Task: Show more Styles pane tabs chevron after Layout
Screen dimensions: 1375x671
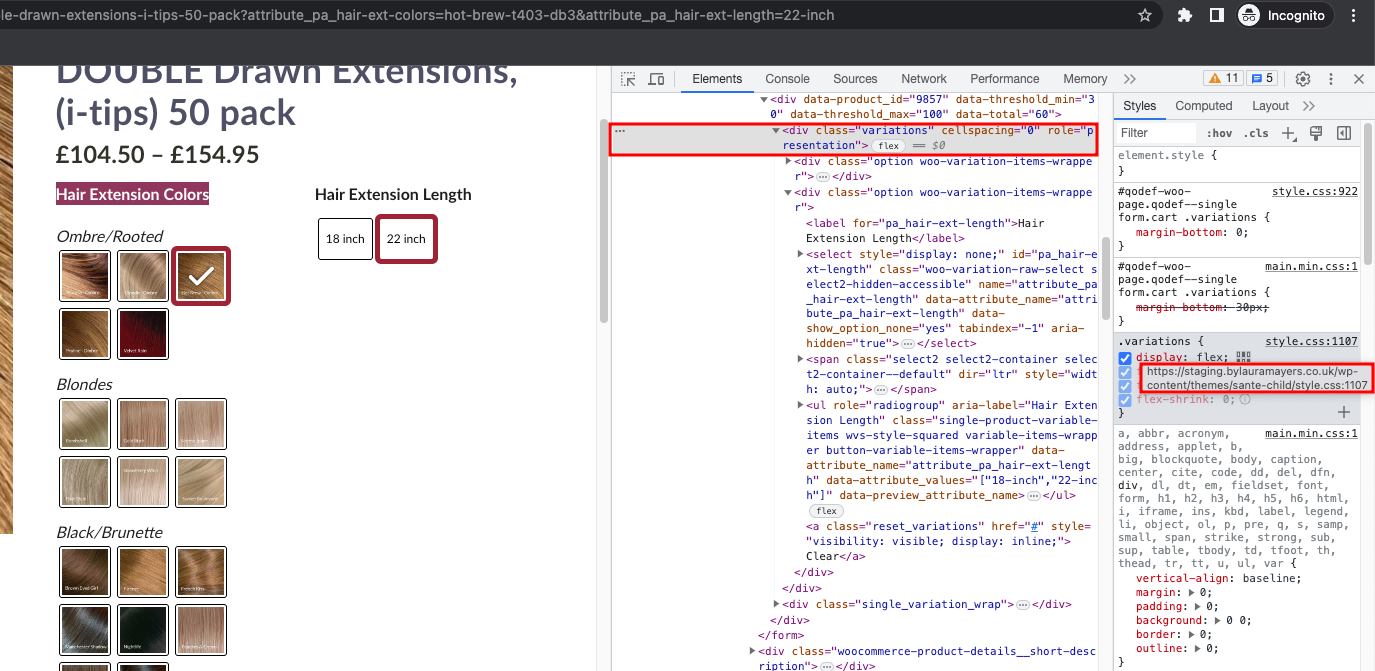Action: (x=1309, y=106)
